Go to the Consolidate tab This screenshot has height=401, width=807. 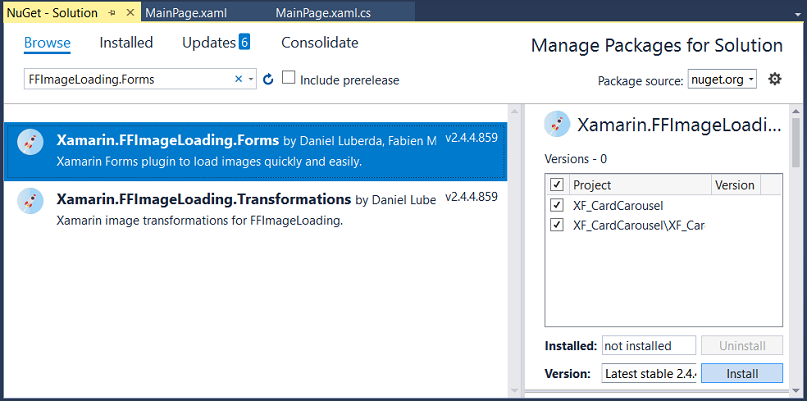319,43
